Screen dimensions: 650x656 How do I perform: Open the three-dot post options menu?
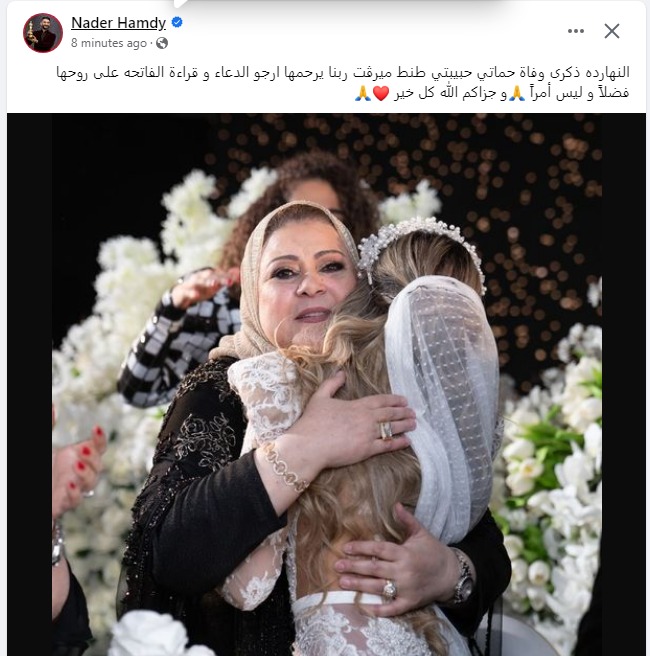pyautogui.click(x=576, y=31)
